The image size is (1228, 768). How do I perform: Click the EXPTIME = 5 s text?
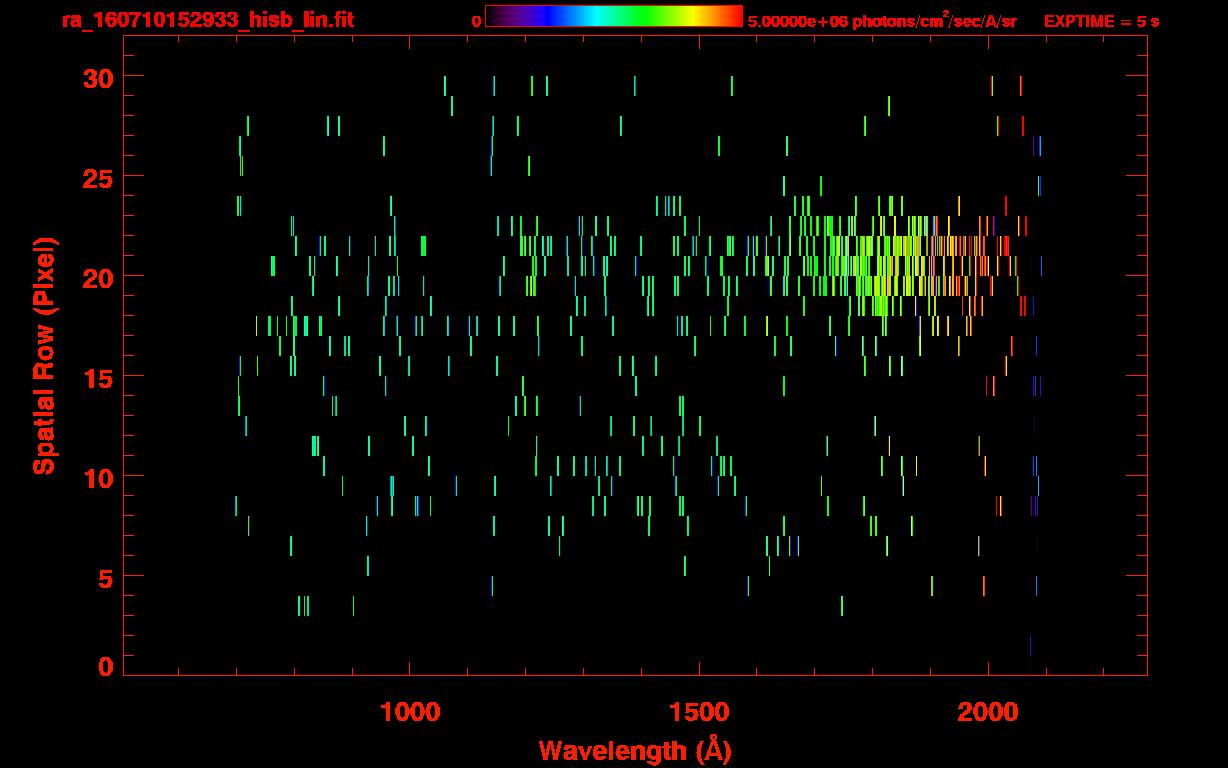click(x=1101, y=21)
